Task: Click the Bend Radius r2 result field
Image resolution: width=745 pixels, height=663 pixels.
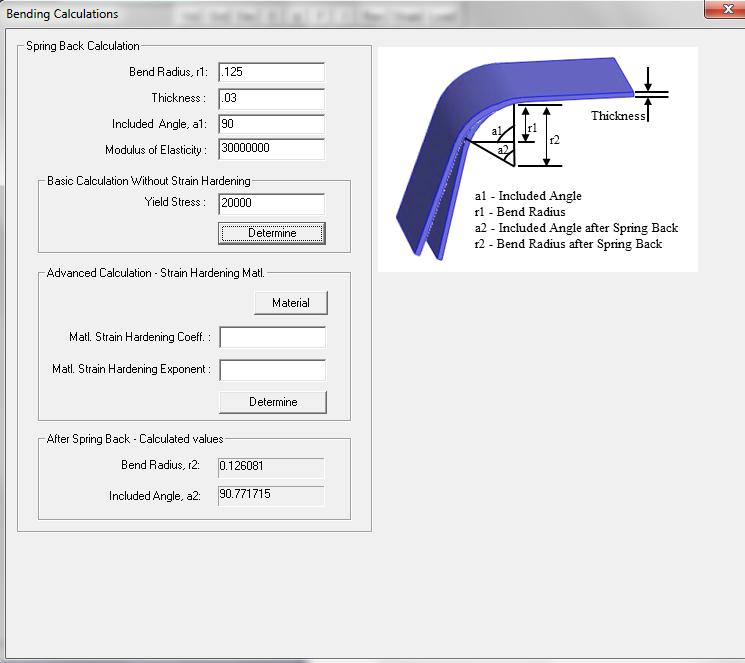Action: 271,467
